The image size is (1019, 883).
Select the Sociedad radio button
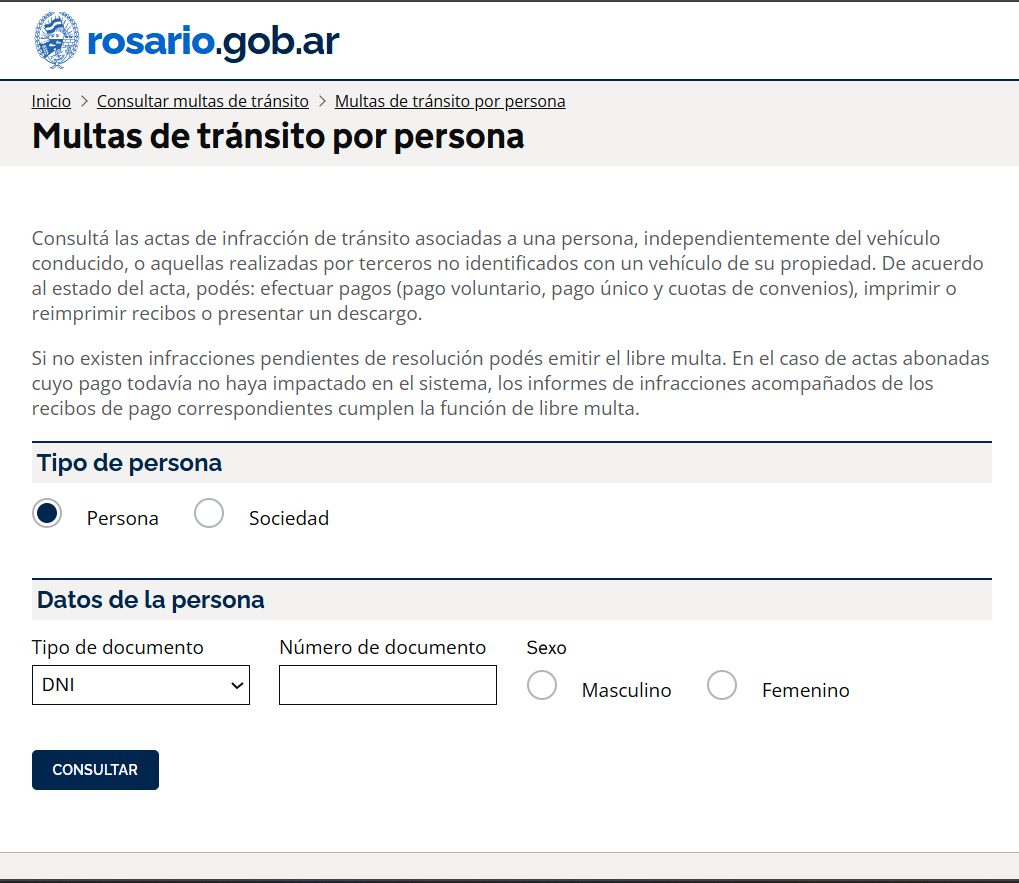[x=209, y=514]
